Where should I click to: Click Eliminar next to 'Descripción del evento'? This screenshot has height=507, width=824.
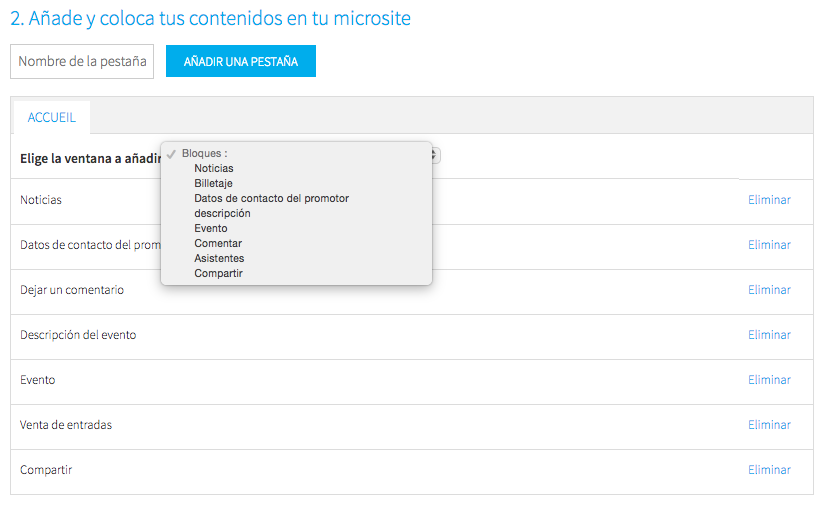point(769,335)
